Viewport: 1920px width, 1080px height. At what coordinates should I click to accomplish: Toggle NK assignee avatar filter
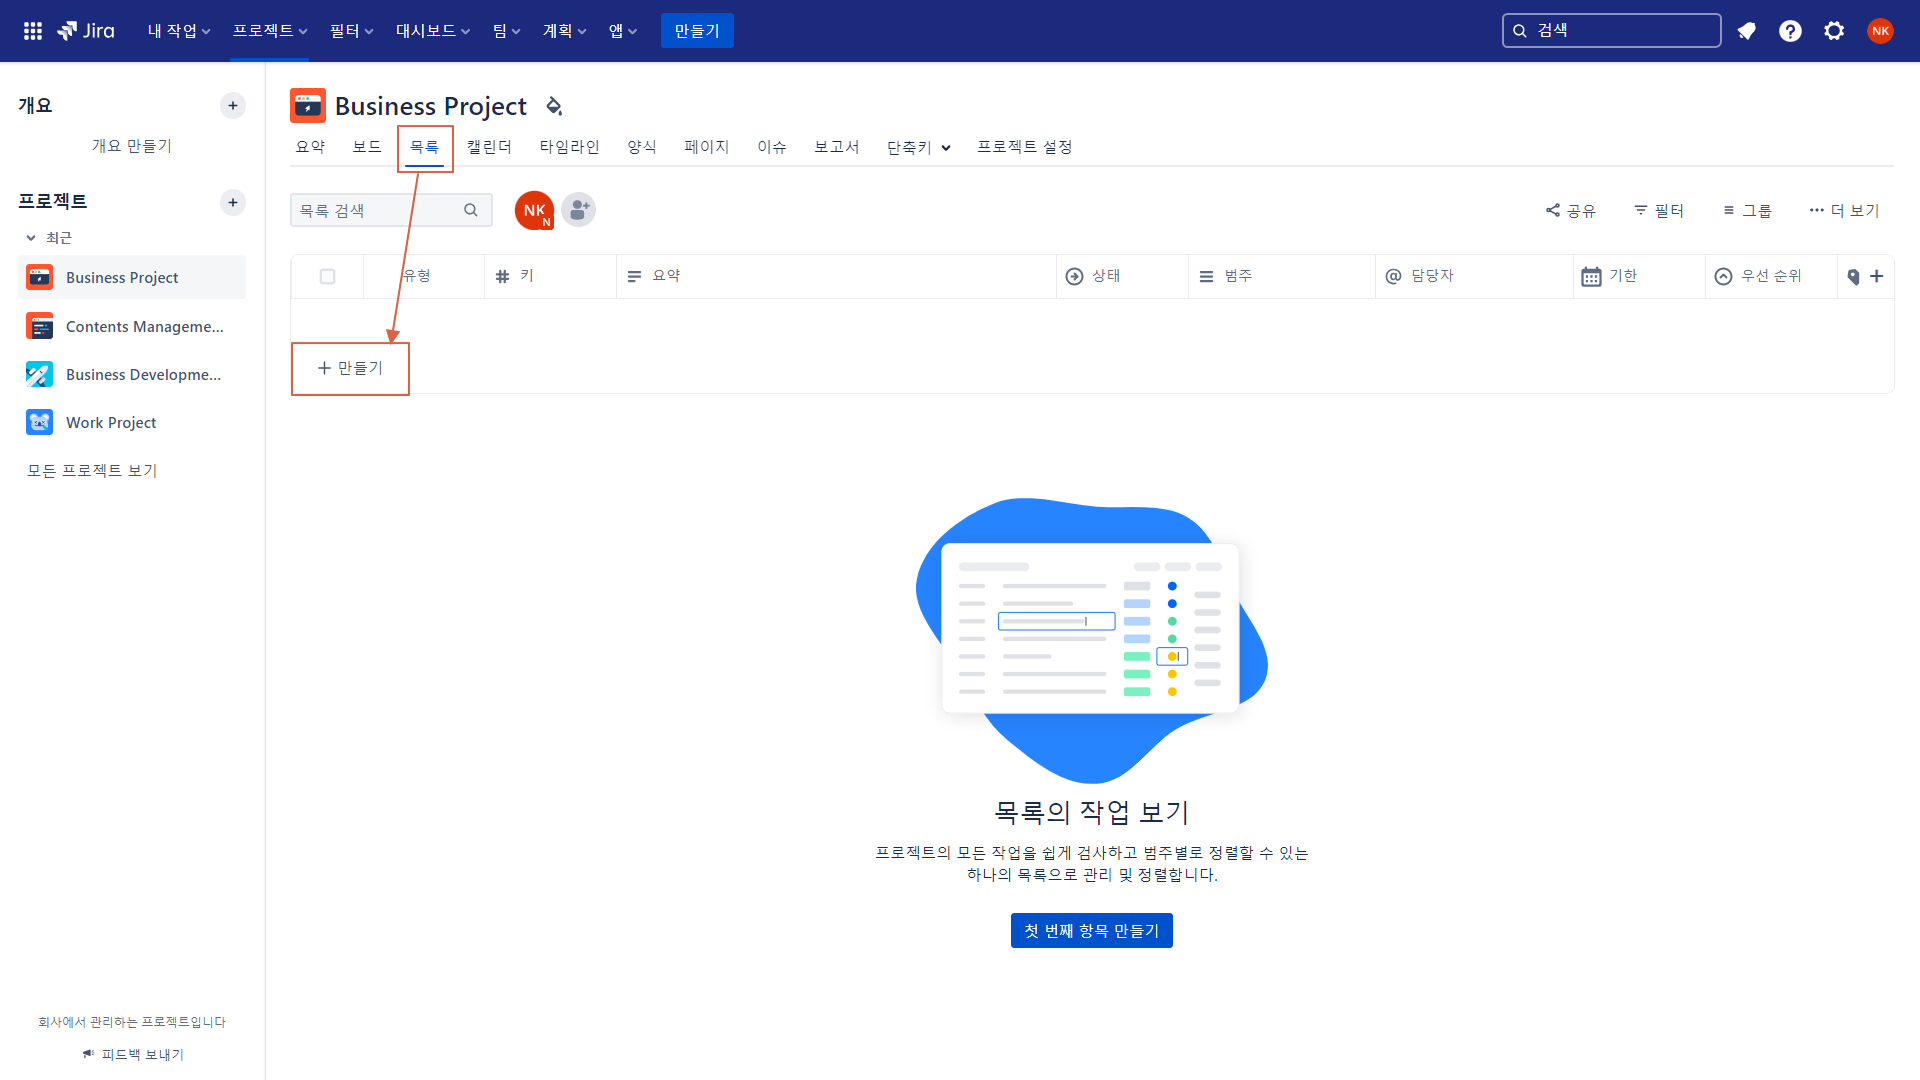[535, 210]
